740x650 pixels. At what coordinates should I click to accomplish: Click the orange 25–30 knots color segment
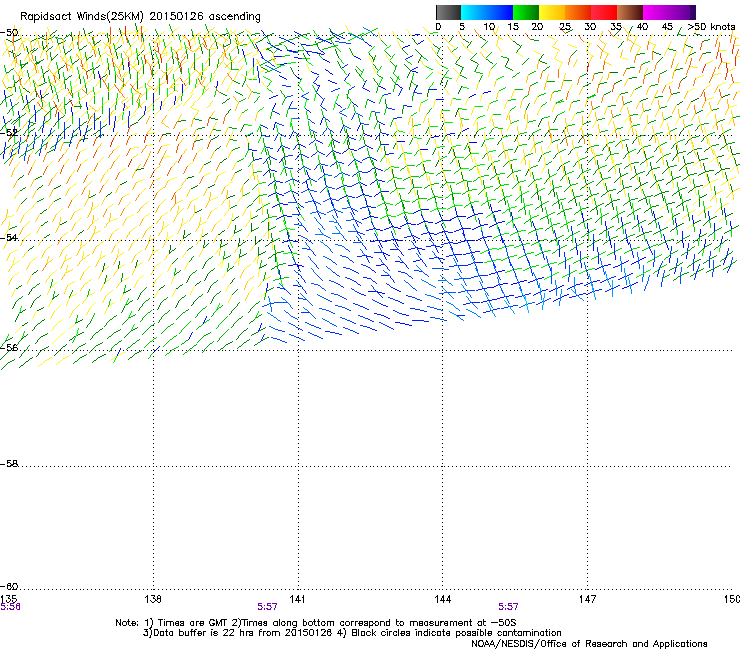pos(578,12)
